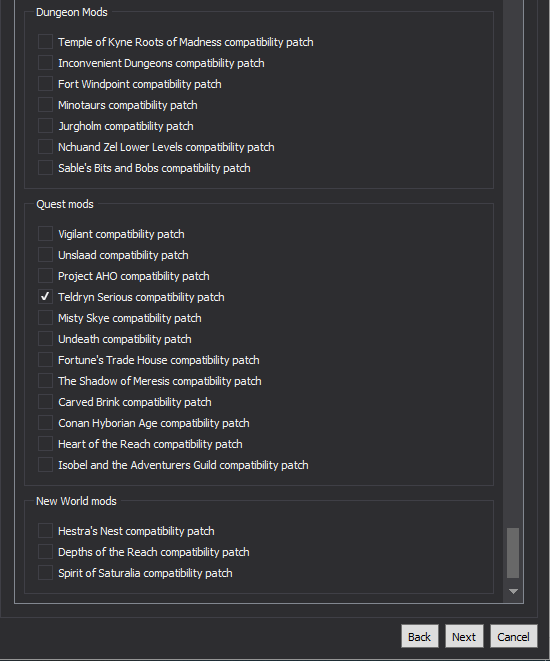550x661 pixels.
Task: Check the Unslaad compatibility patch
Action: coord(45,255)
